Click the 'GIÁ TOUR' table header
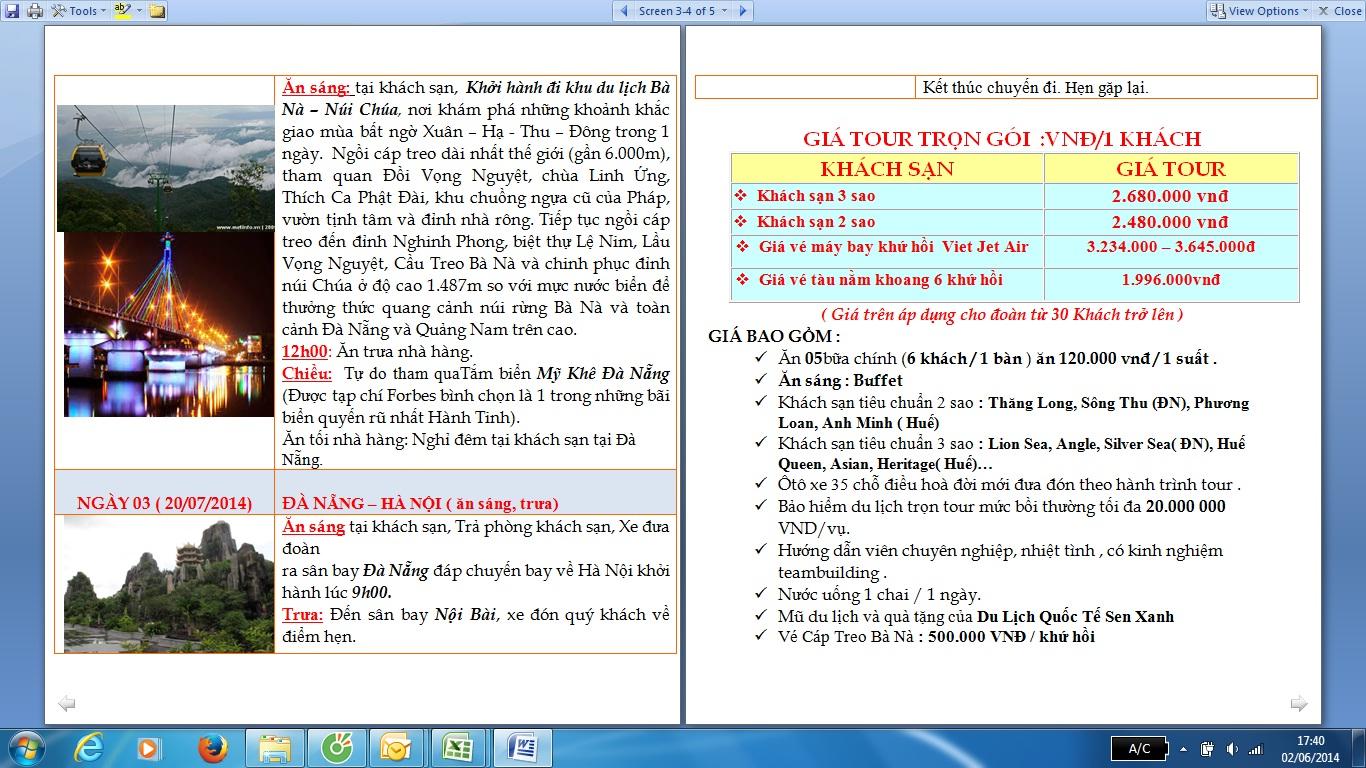The height and width of the screenshot is (768, 1366). click(1171, 168)
